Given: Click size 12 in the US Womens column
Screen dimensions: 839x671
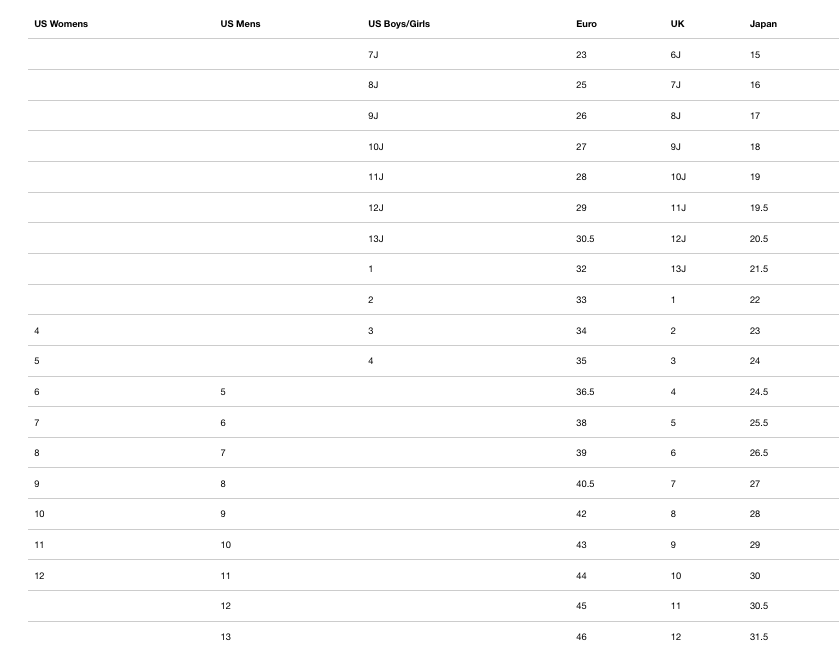Looking at the screenshot, I should tap(40, 576).
